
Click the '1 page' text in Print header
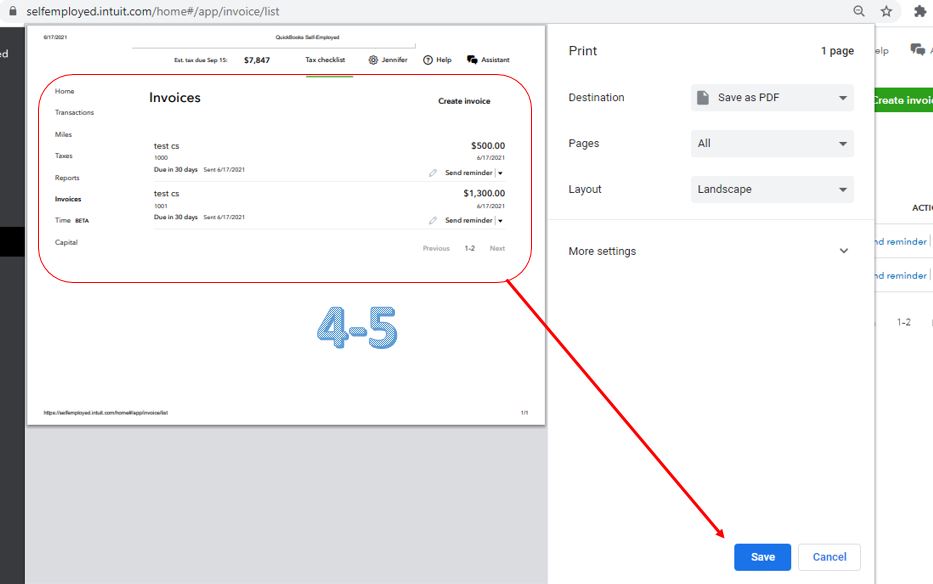pos(837,51)
